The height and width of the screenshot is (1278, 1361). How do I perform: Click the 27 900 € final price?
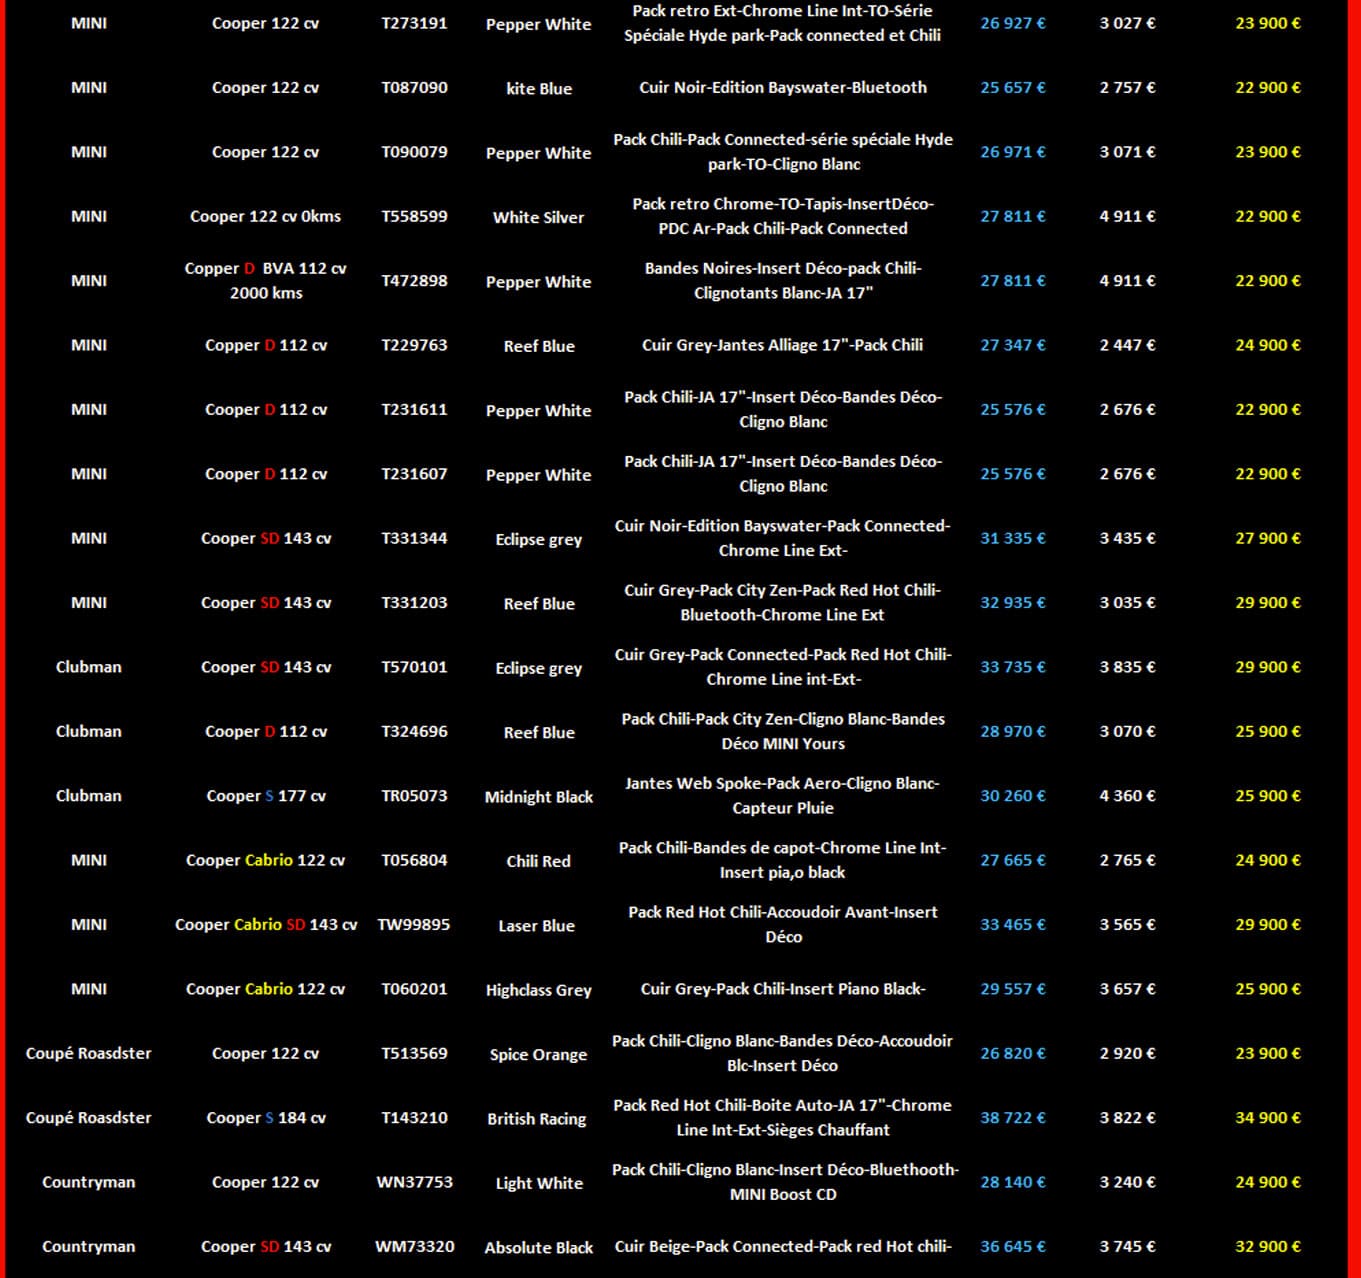click(x=1268, y=538)
